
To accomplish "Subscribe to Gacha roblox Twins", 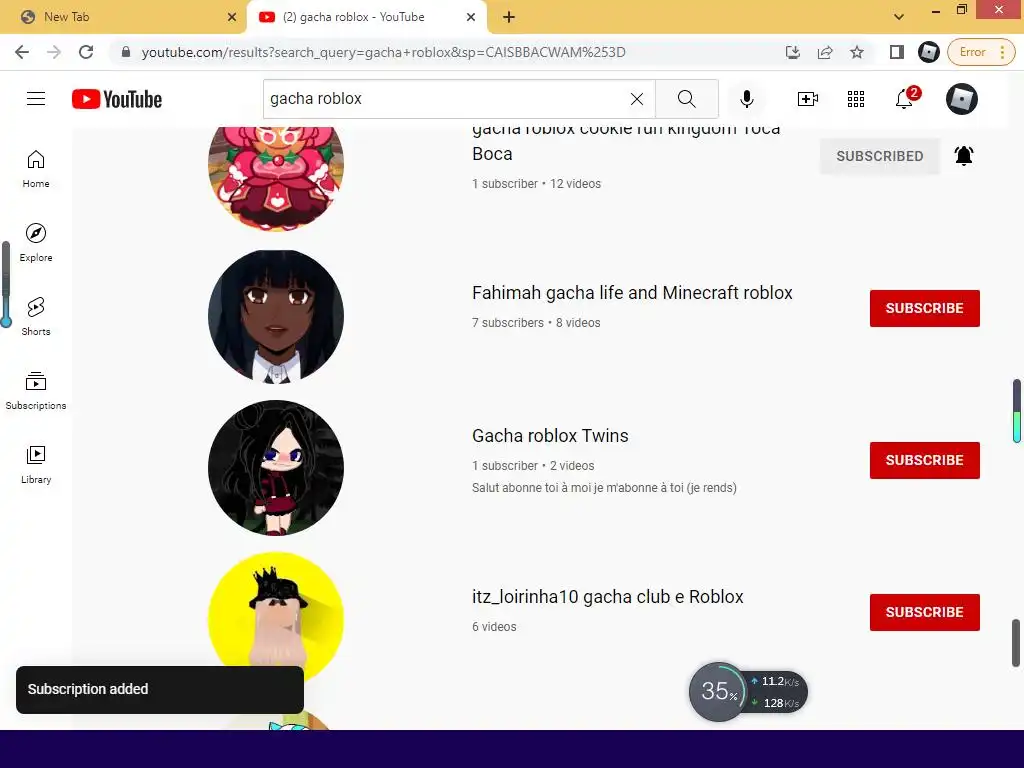I will point(925,460).
